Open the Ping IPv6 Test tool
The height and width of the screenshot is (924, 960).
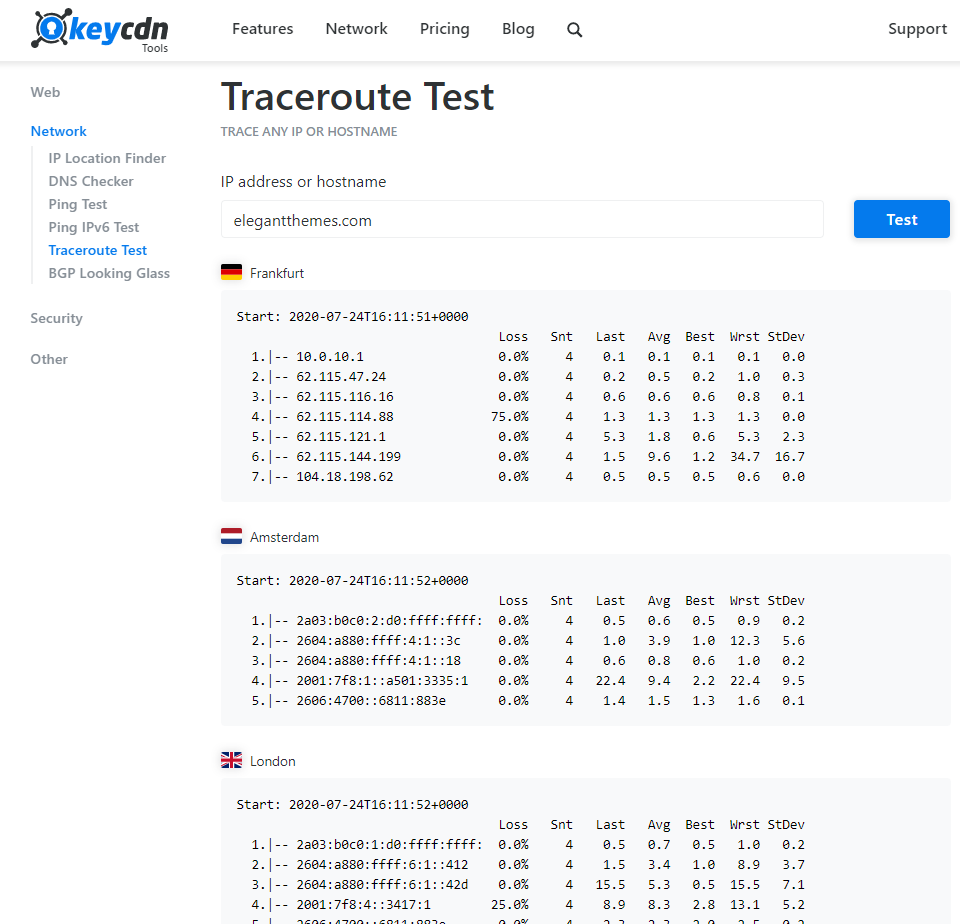94,226
